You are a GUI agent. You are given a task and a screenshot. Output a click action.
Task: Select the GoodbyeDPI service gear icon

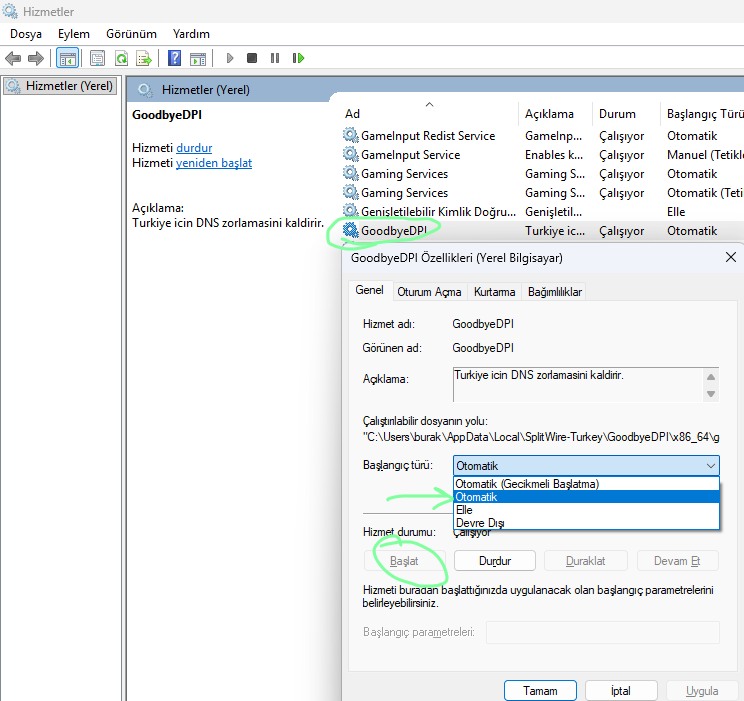coord(351,230)
